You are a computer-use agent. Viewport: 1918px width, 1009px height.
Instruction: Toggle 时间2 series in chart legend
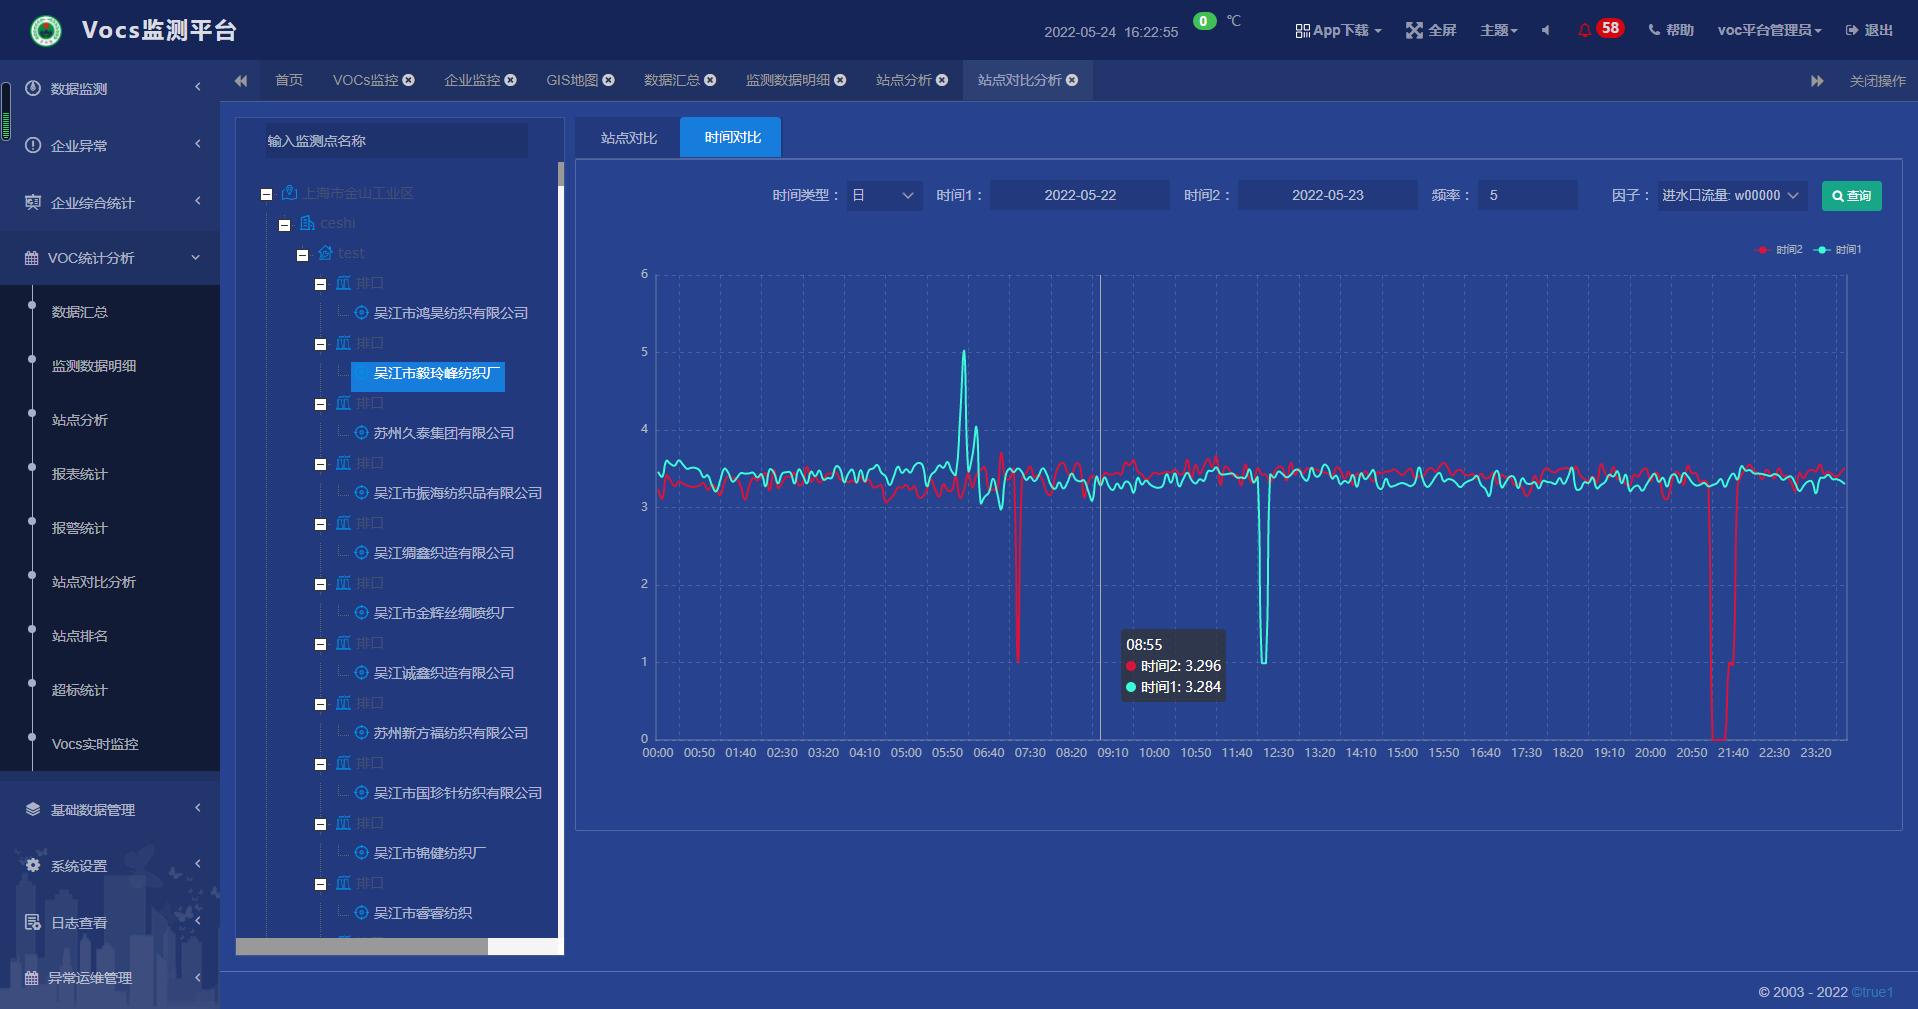1780,250
